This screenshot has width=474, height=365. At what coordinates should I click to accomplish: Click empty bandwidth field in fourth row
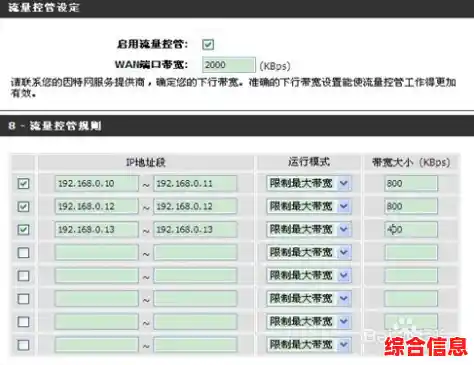pos(411,252)
